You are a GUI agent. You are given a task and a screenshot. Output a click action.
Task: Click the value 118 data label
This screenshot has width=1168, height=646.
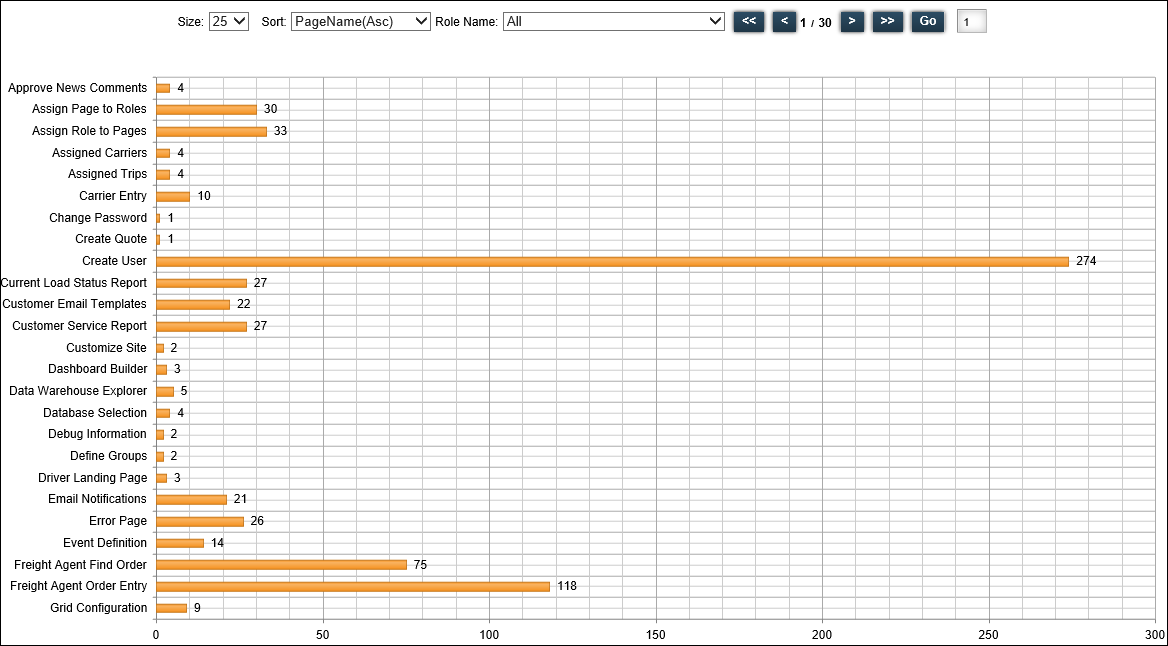[x=567, y=586]
